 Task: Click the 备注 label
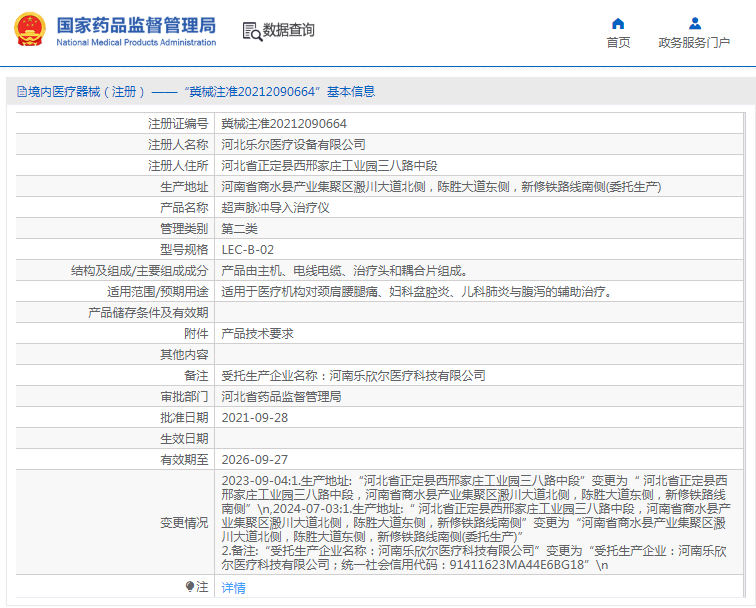coord(196,376)
